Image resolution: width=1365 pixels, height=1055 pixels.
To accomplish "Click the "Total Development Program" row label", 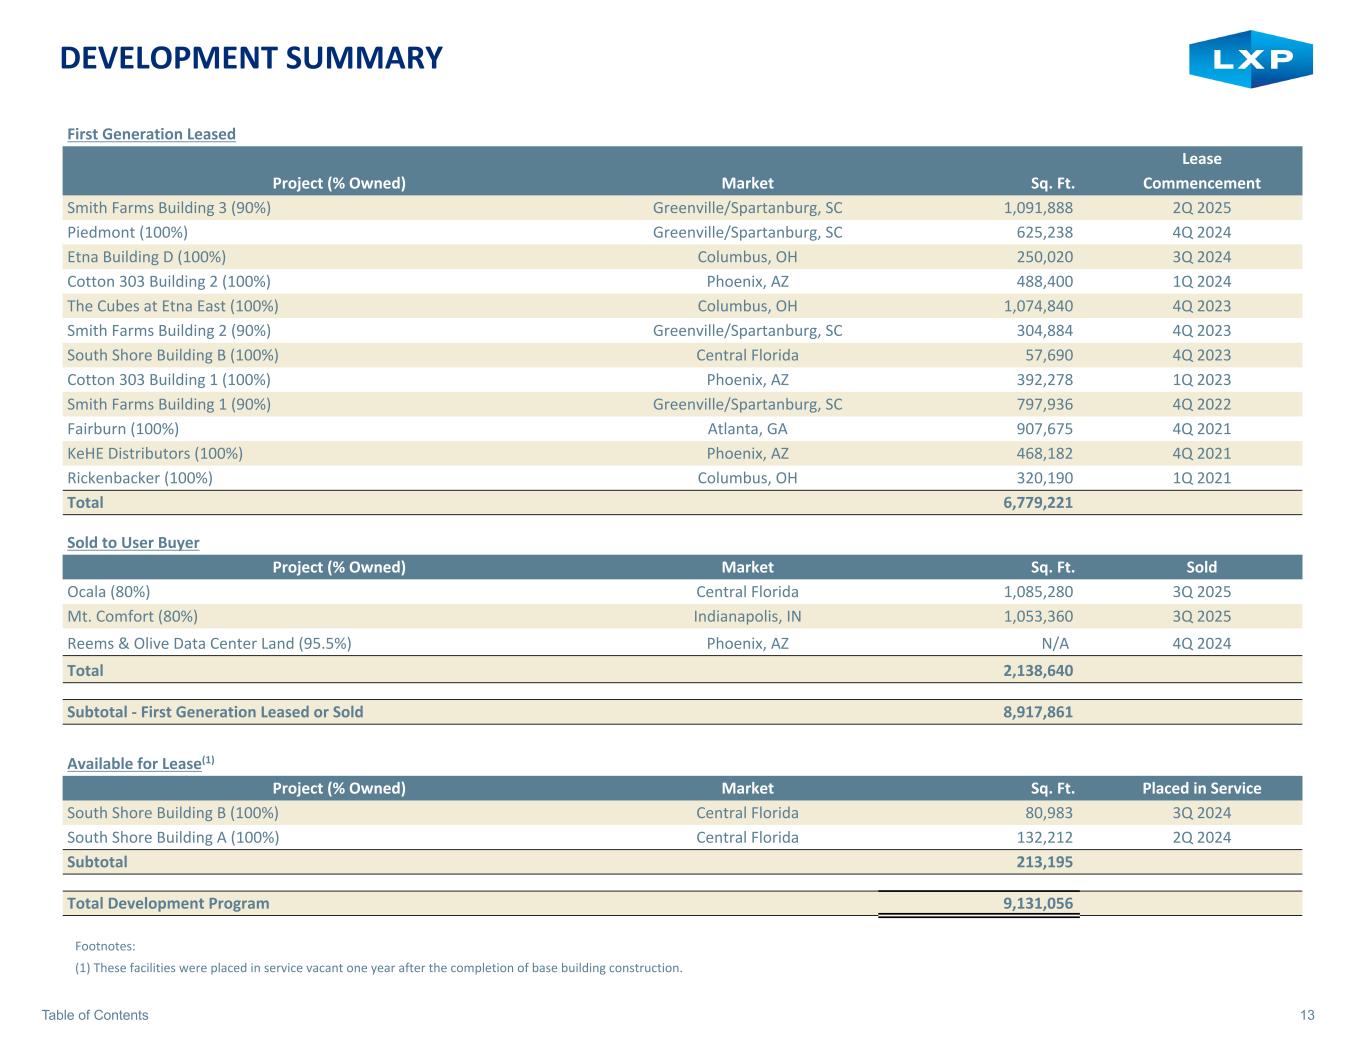I will 168,904.
